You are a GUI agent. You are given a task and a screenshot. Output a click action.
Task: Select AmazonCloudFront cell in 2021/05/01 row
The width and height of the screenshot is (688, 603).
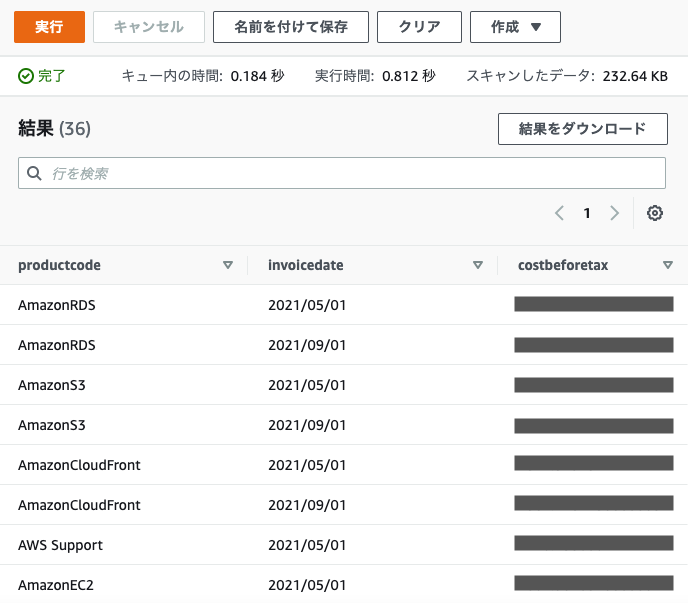[79, 465]
